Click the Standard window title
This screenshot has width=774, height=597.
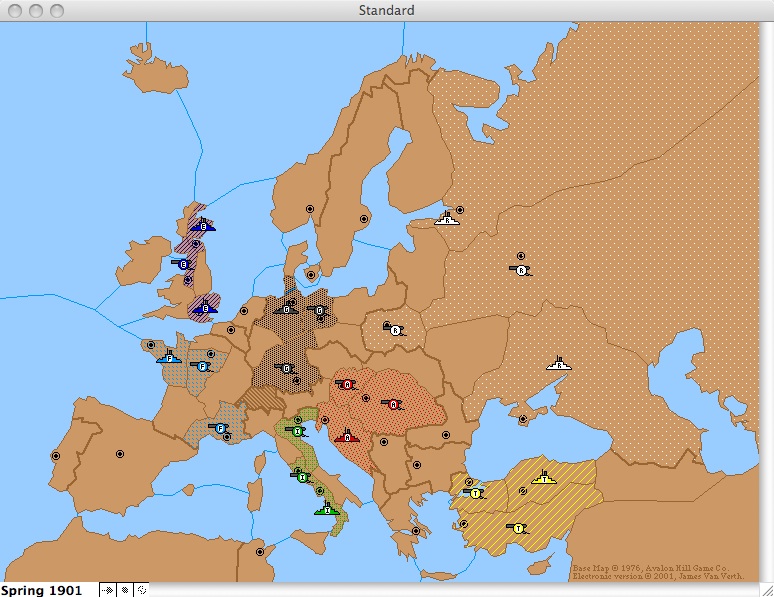[387, 10]
